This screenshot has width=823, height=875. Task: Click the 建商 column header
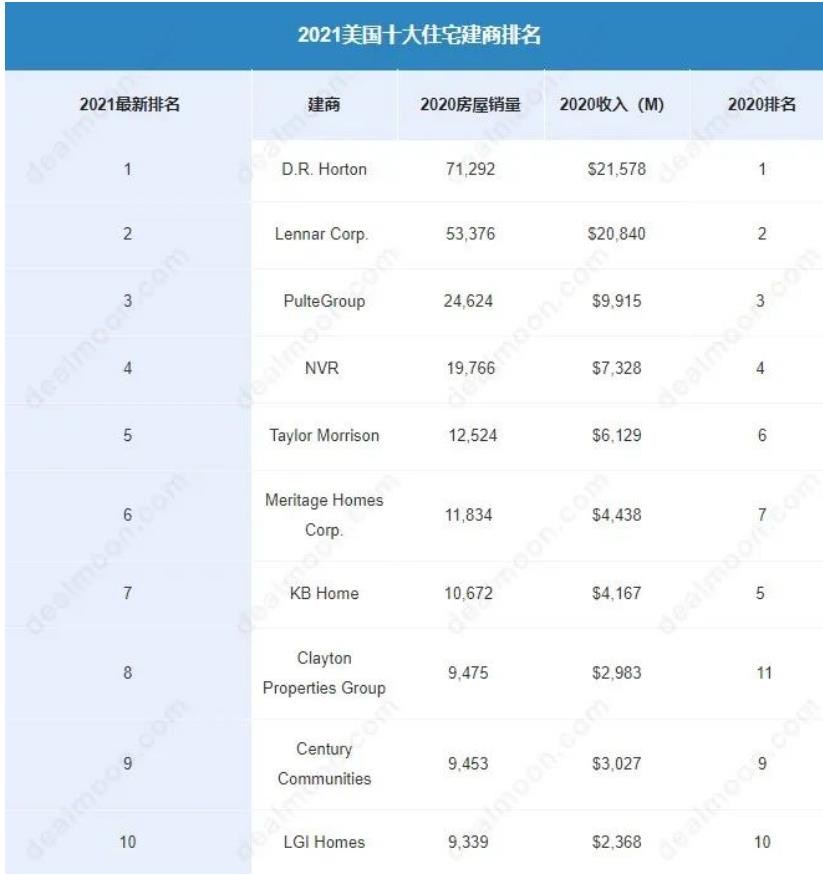(x=324, y=104)
